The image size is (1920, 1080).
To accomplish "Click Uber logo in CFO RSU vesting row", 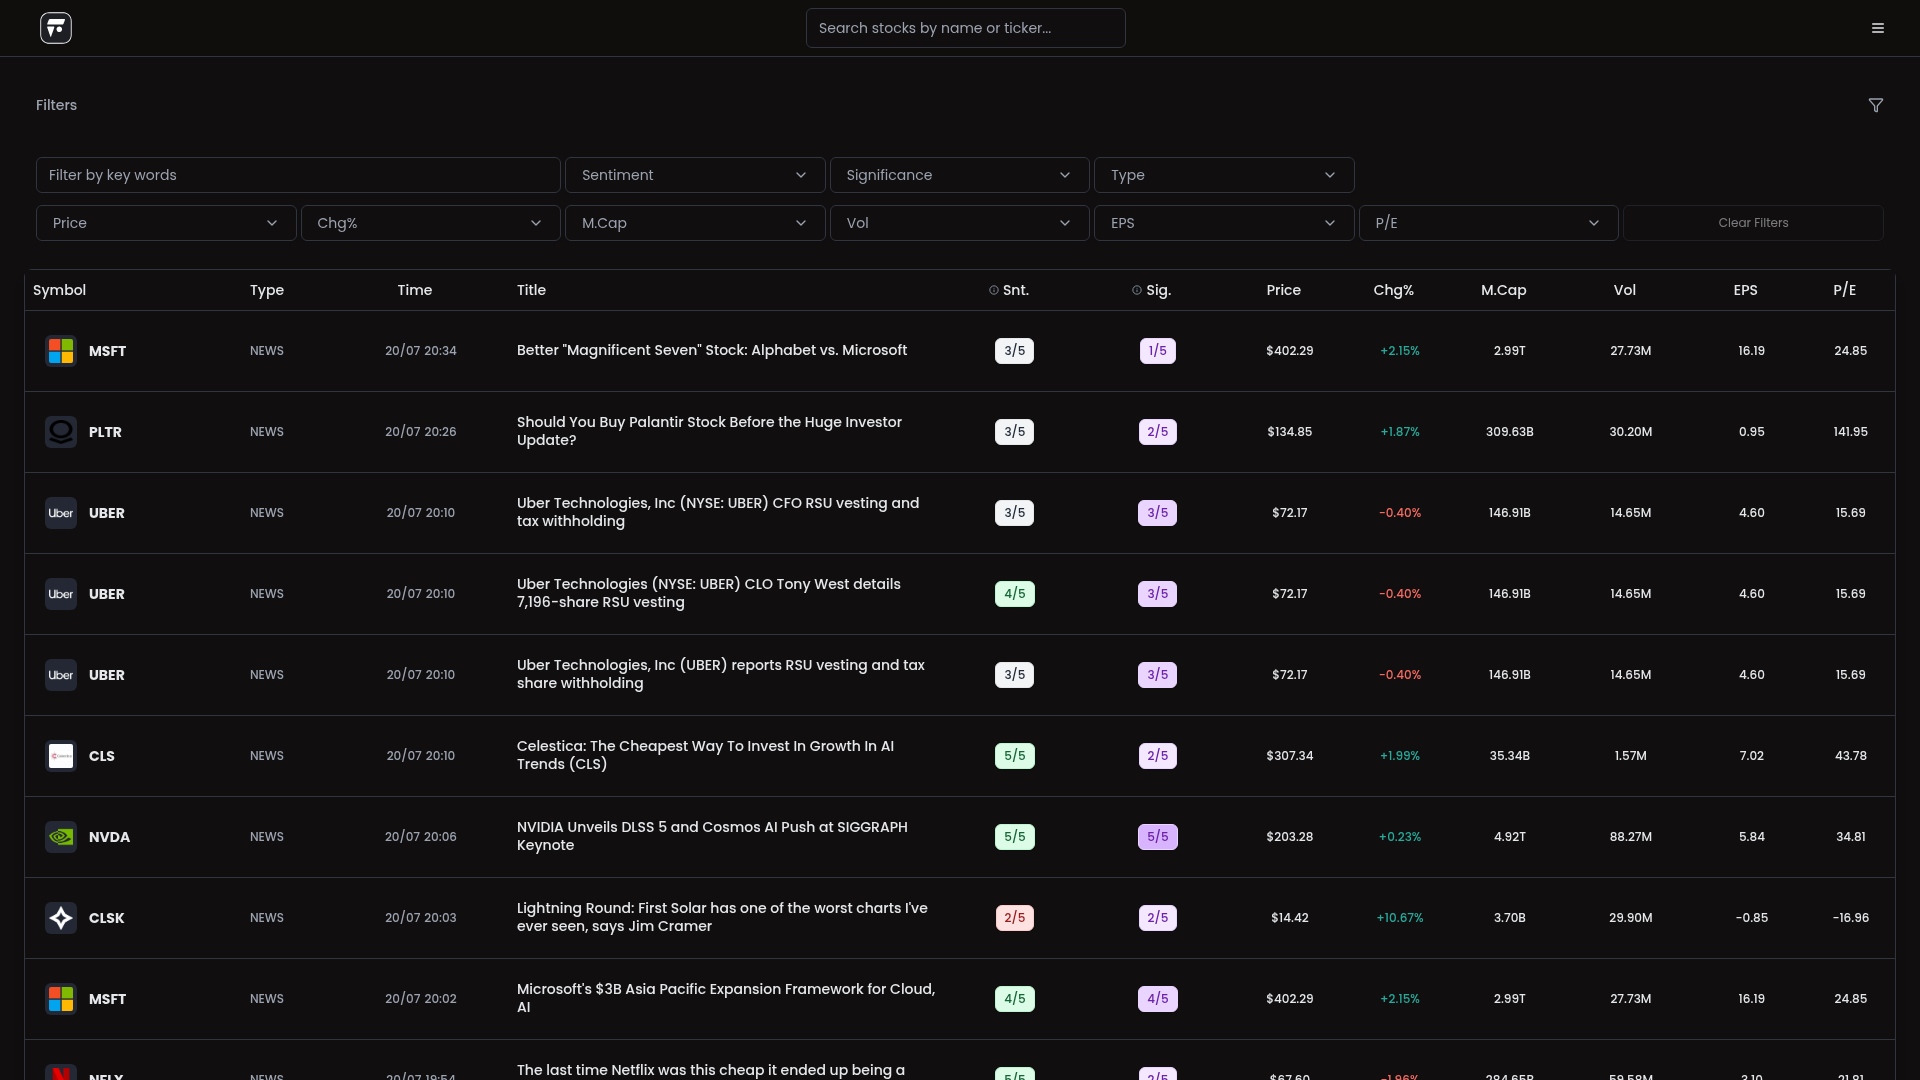I will 61,513.
